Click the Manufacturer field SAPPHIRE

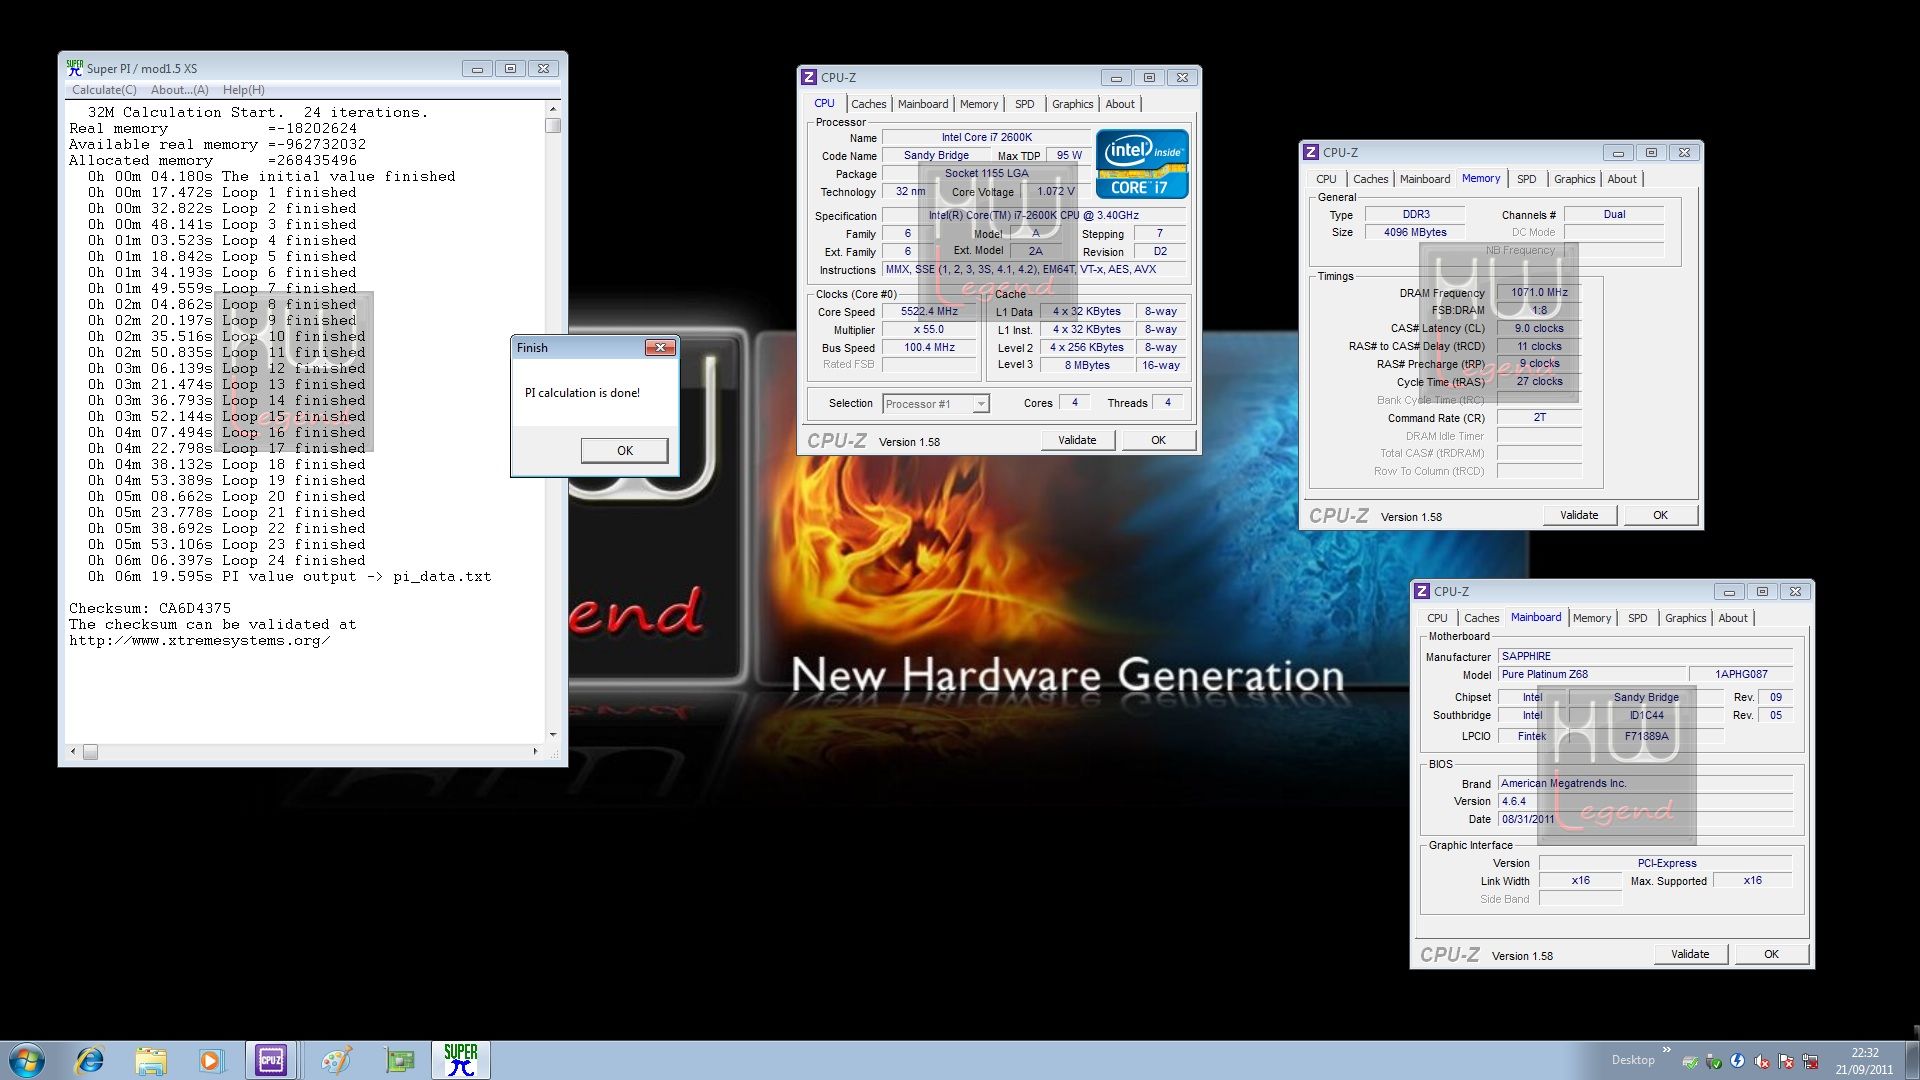pyautogui.click(x=1645, y=657)
